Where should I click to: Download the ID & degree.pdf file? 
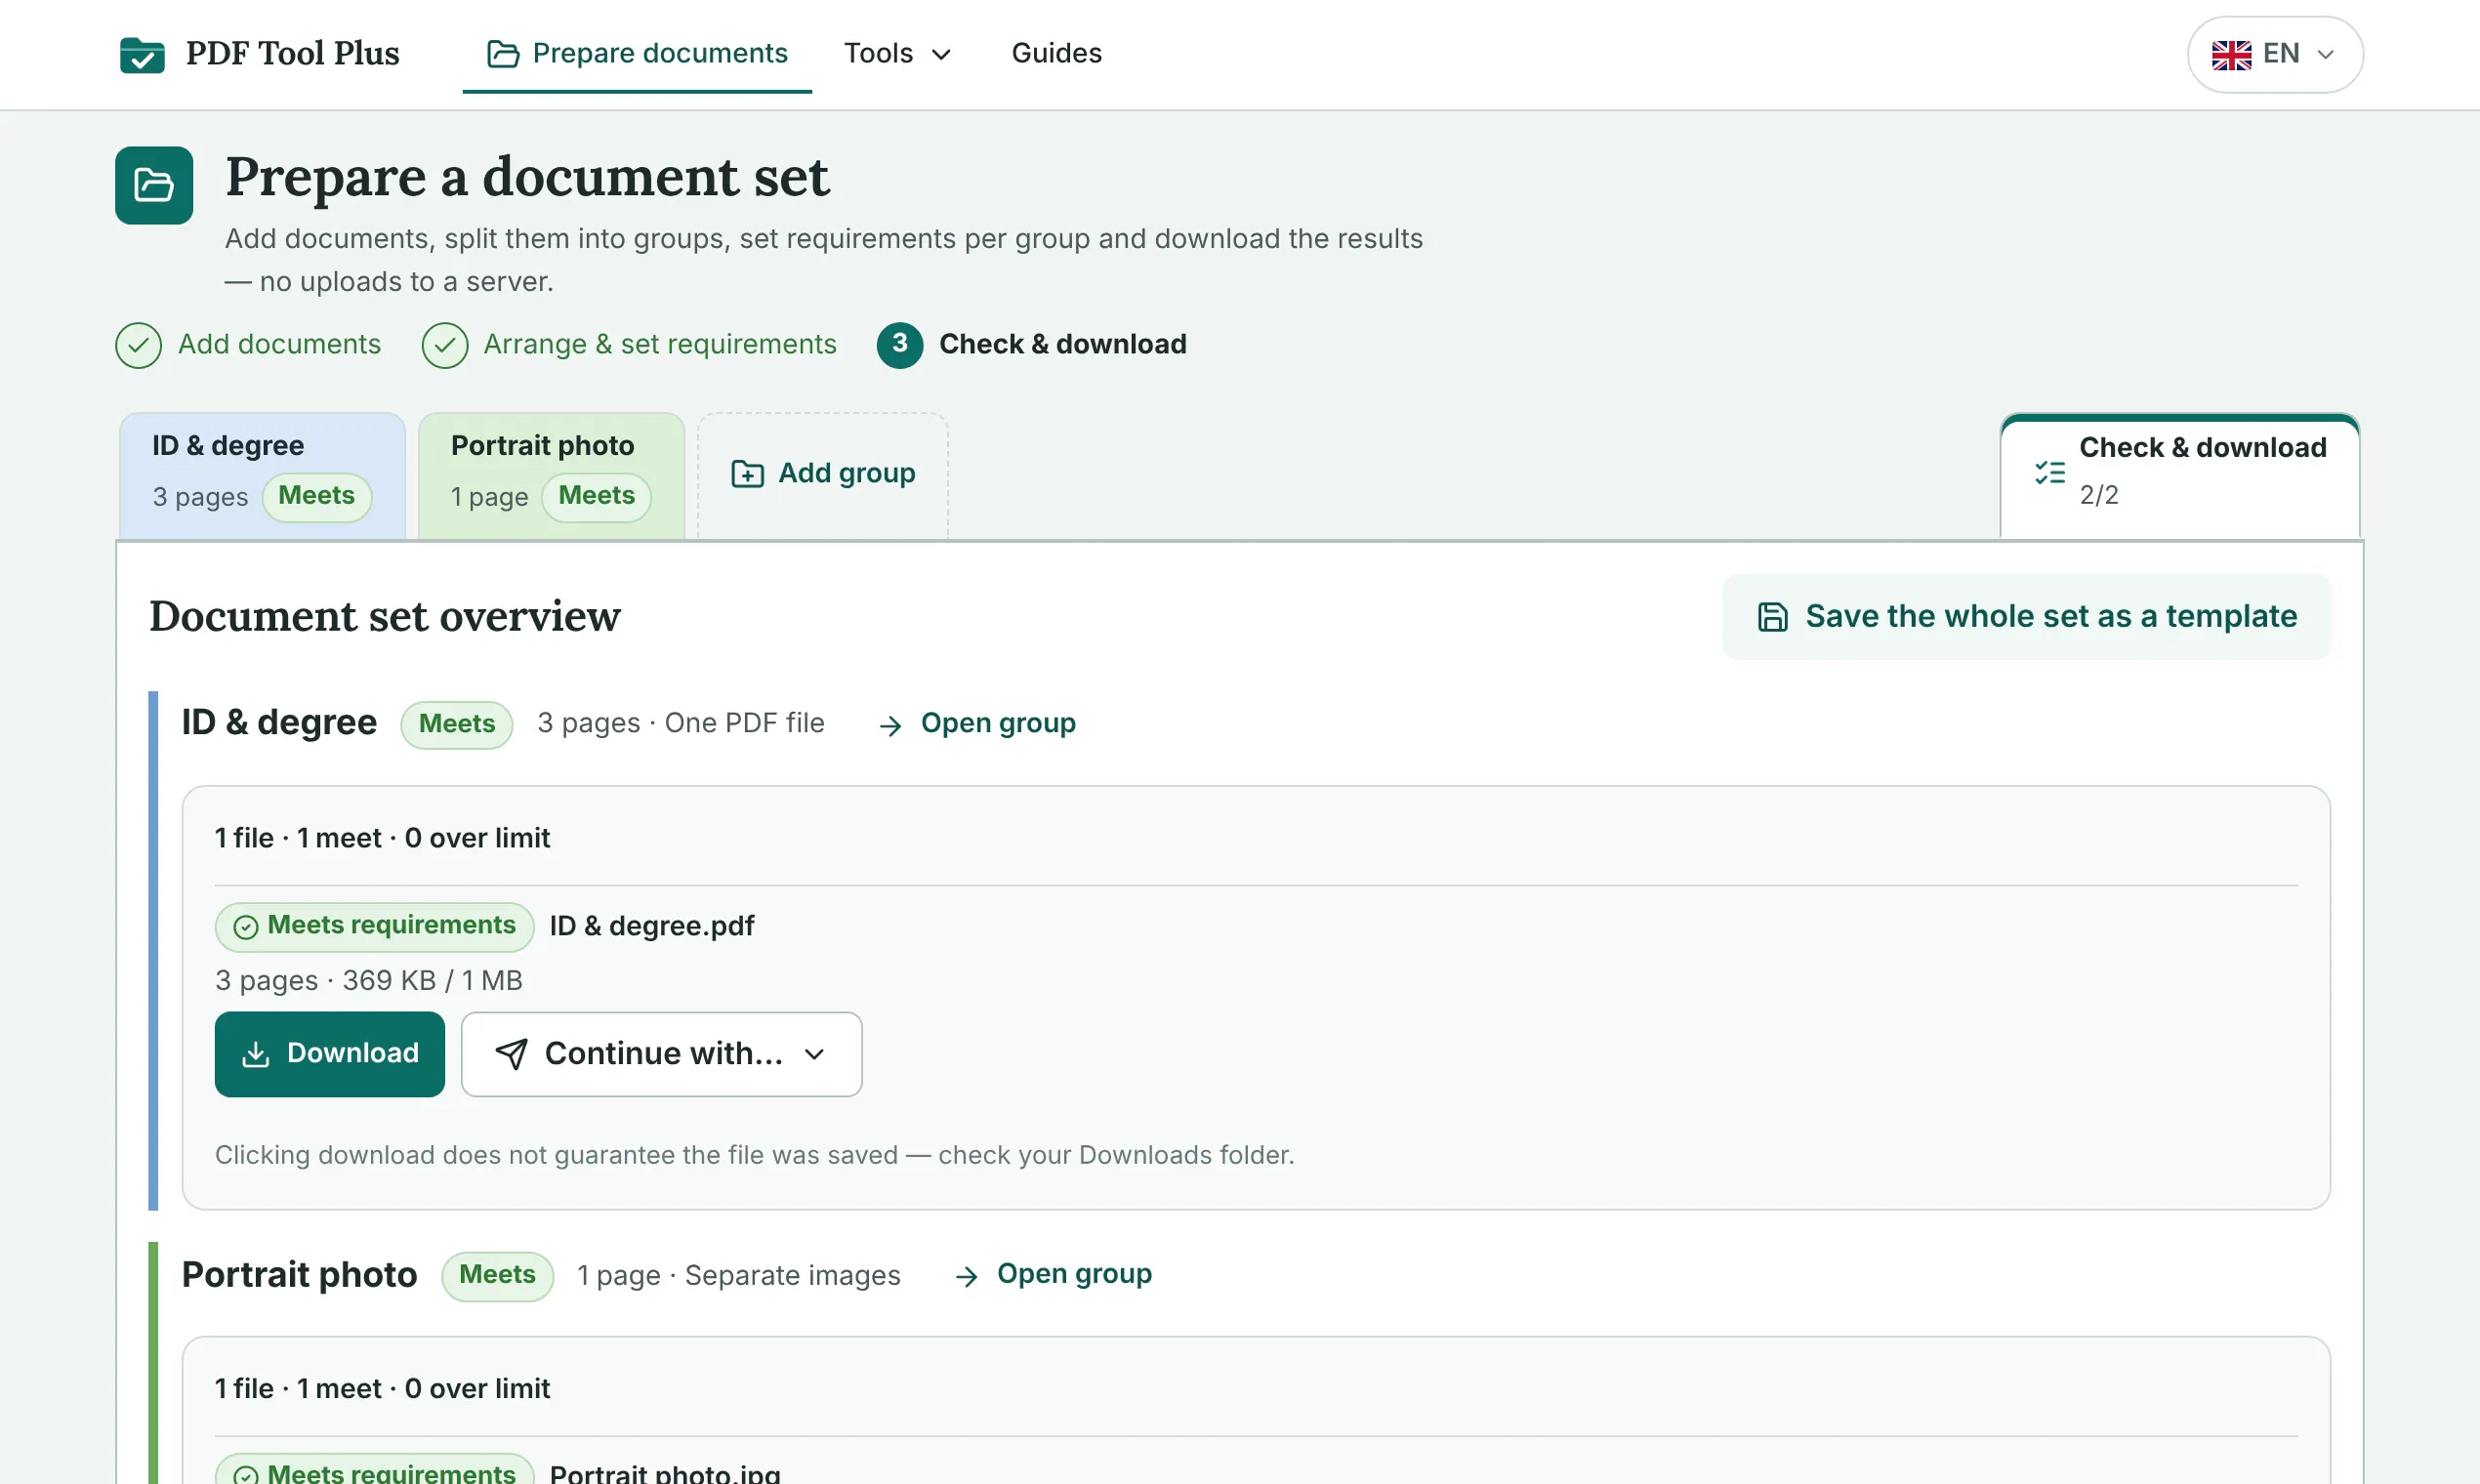(329, 1054)
